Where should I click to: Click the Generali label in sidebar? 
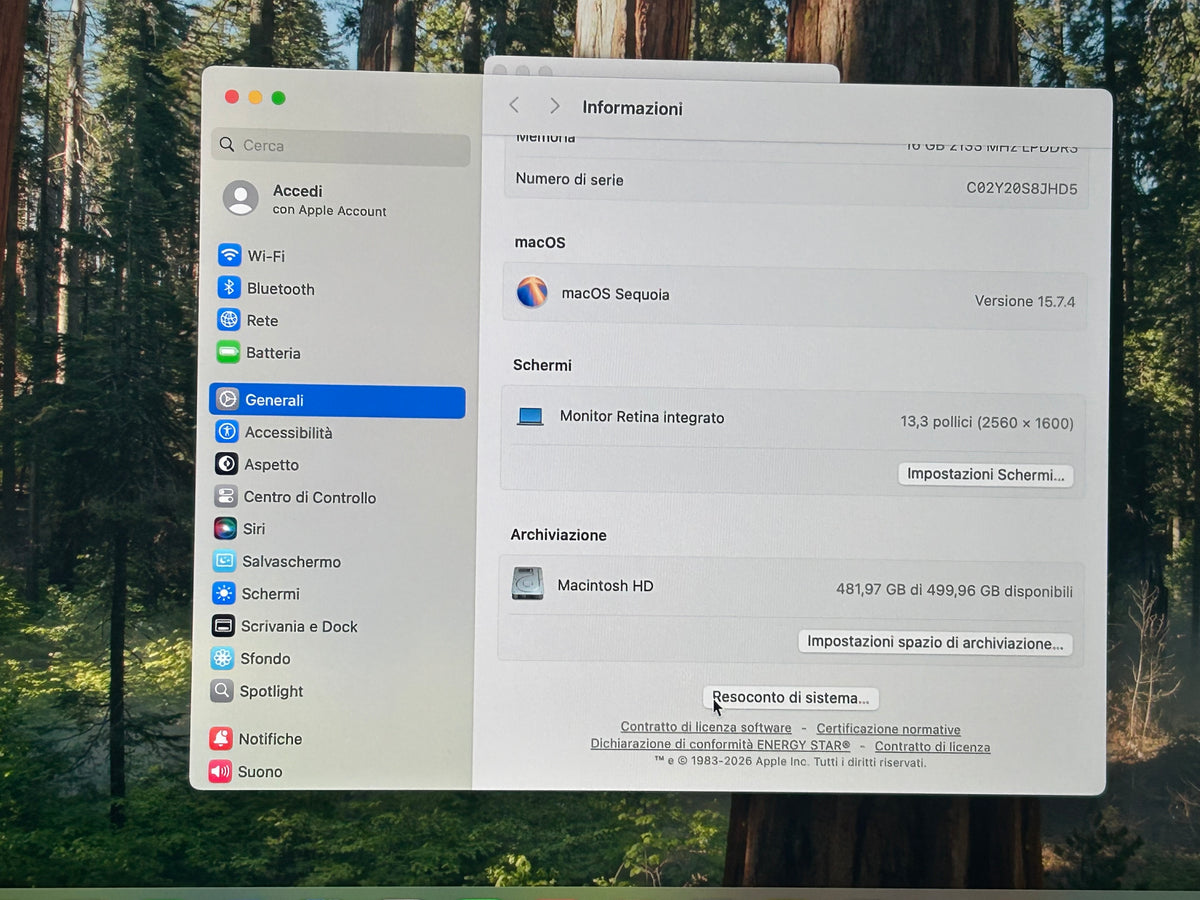(274, 400)
